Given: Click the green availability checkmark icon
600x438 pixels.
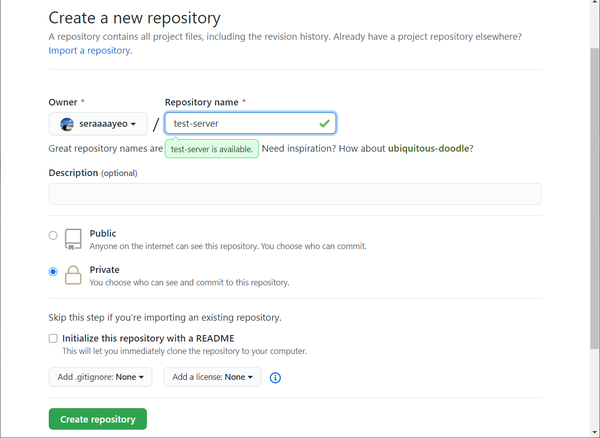Looking at the screenshot, I should [x=324, y=123].
